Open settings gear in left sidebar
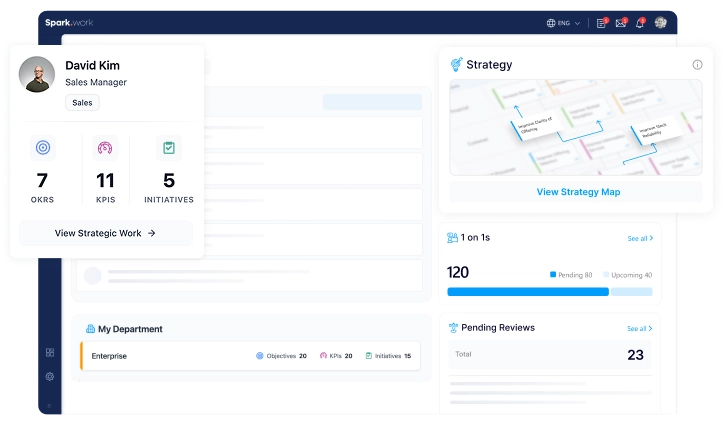The height and width of the screenshot is (425, 727). 50,376
